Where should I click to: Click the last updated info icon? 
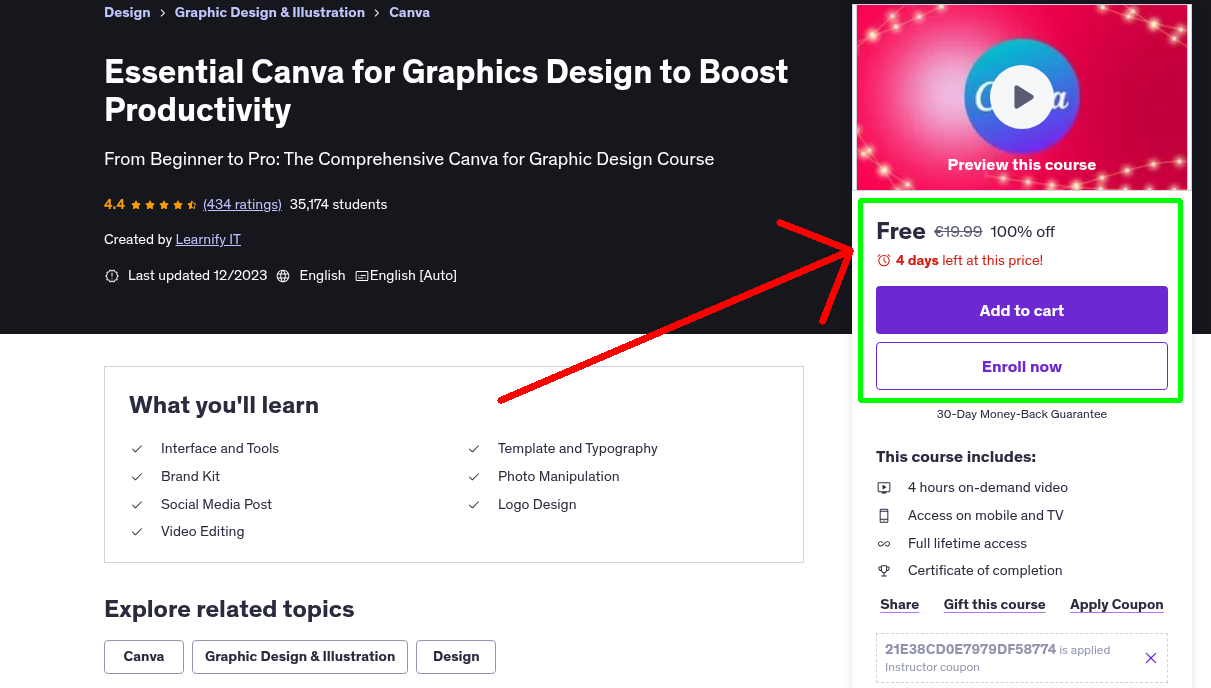pos(112,276)
